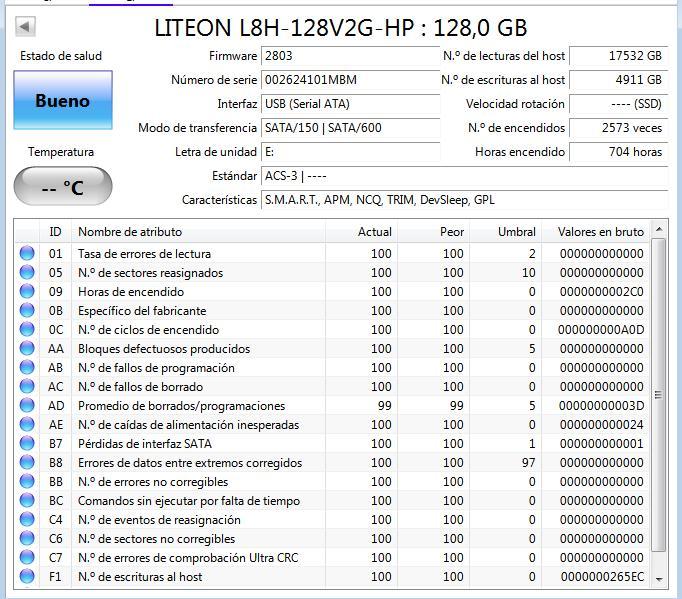The width and height of the screenshot is (682, 599).
Task: Click the status icon for attribute 09
Action: point(27,291)
